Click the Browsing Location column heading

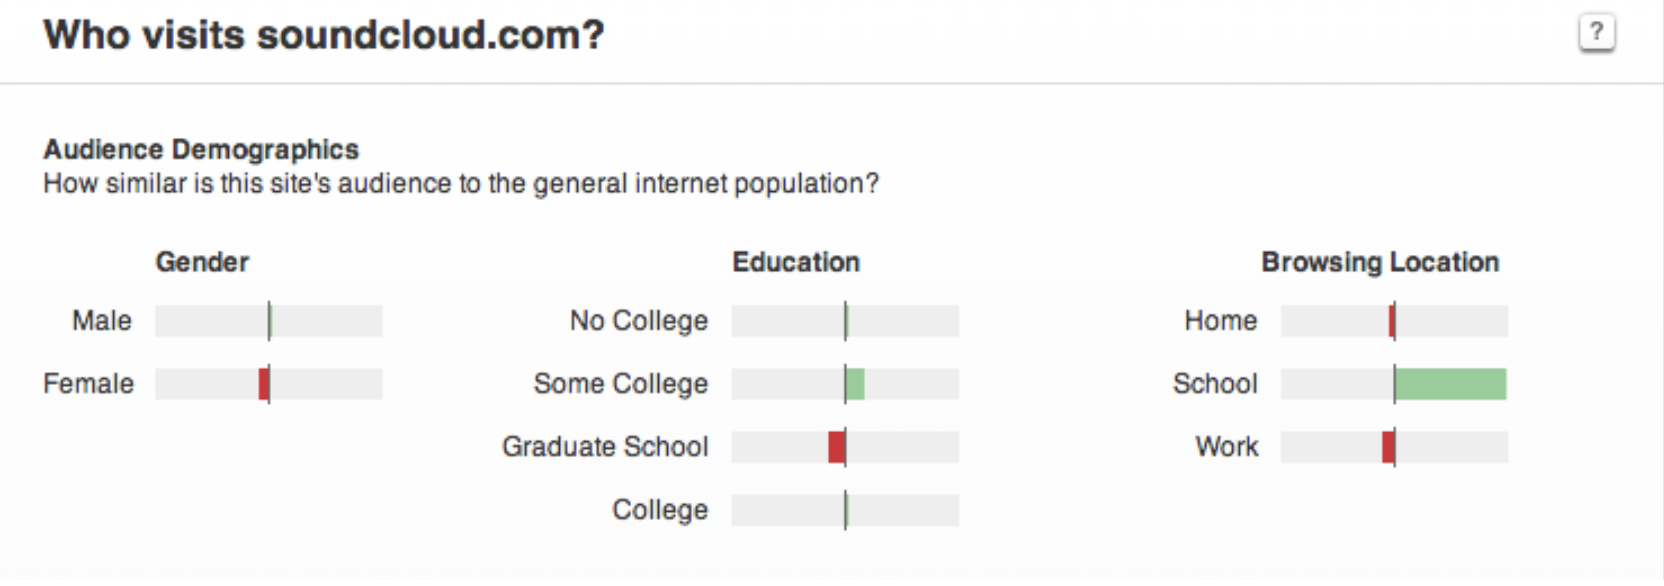coord(1380,262)
